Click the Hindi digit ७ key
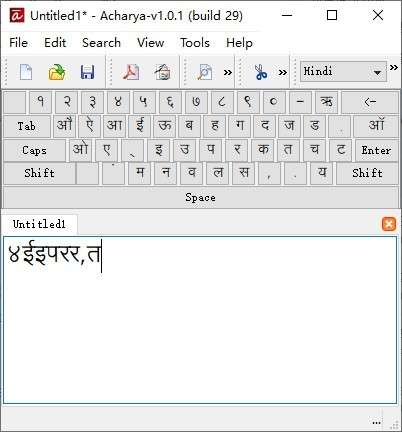The image size is (402, 432). [x=196, y=102]
